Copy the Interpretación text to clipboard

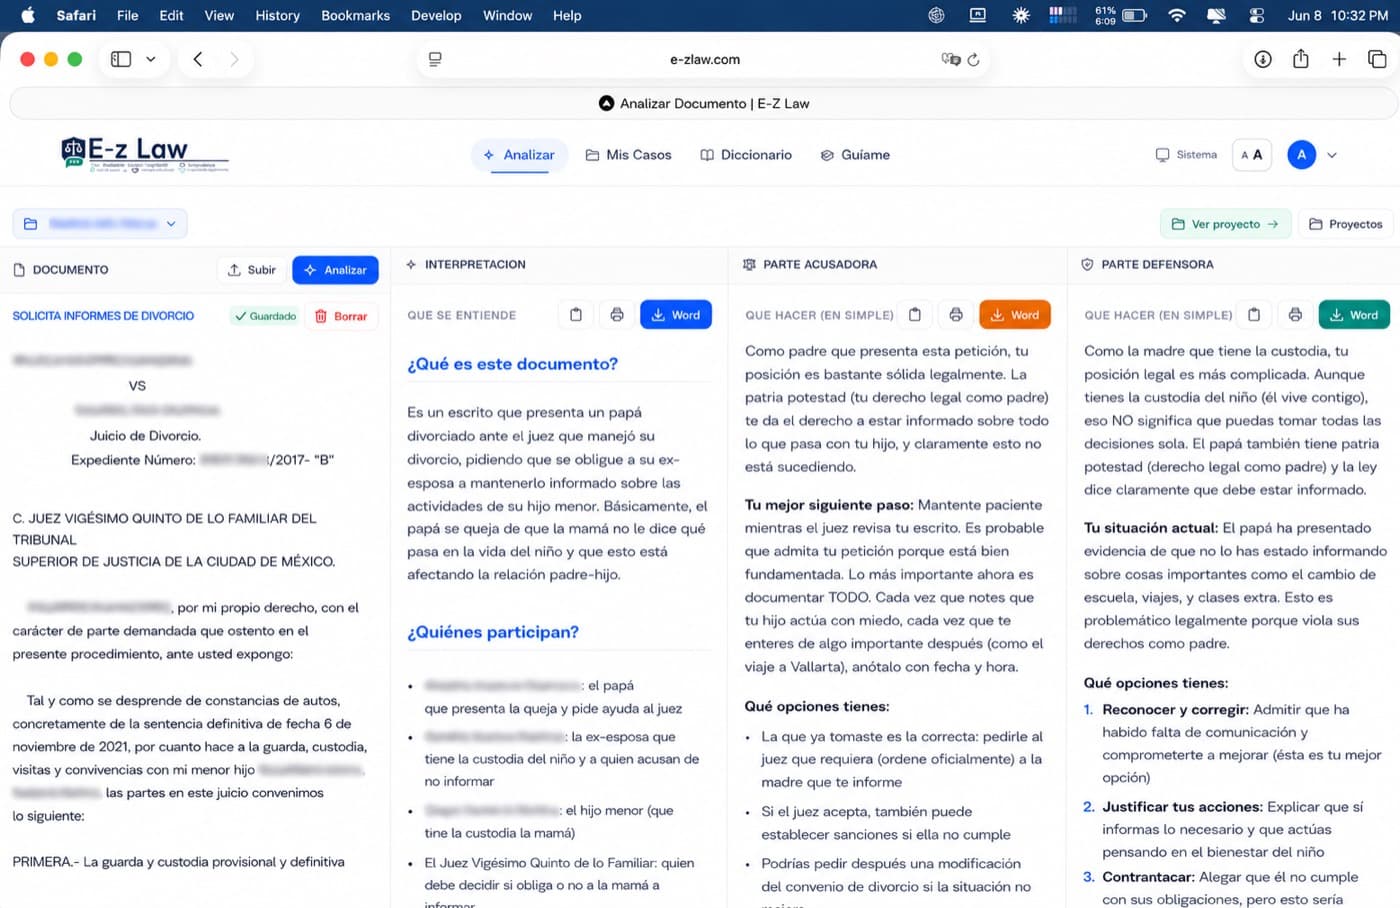(576, 315)
